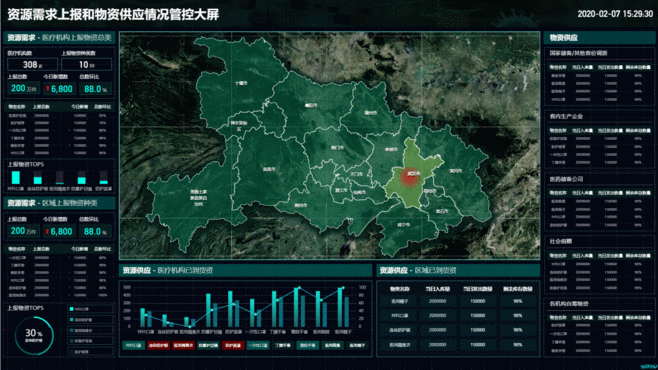Viewport: 658px width, 370px height.
Task: Click the line-chart peak point over 橡胶手套
Action: (x=299, y=288)
